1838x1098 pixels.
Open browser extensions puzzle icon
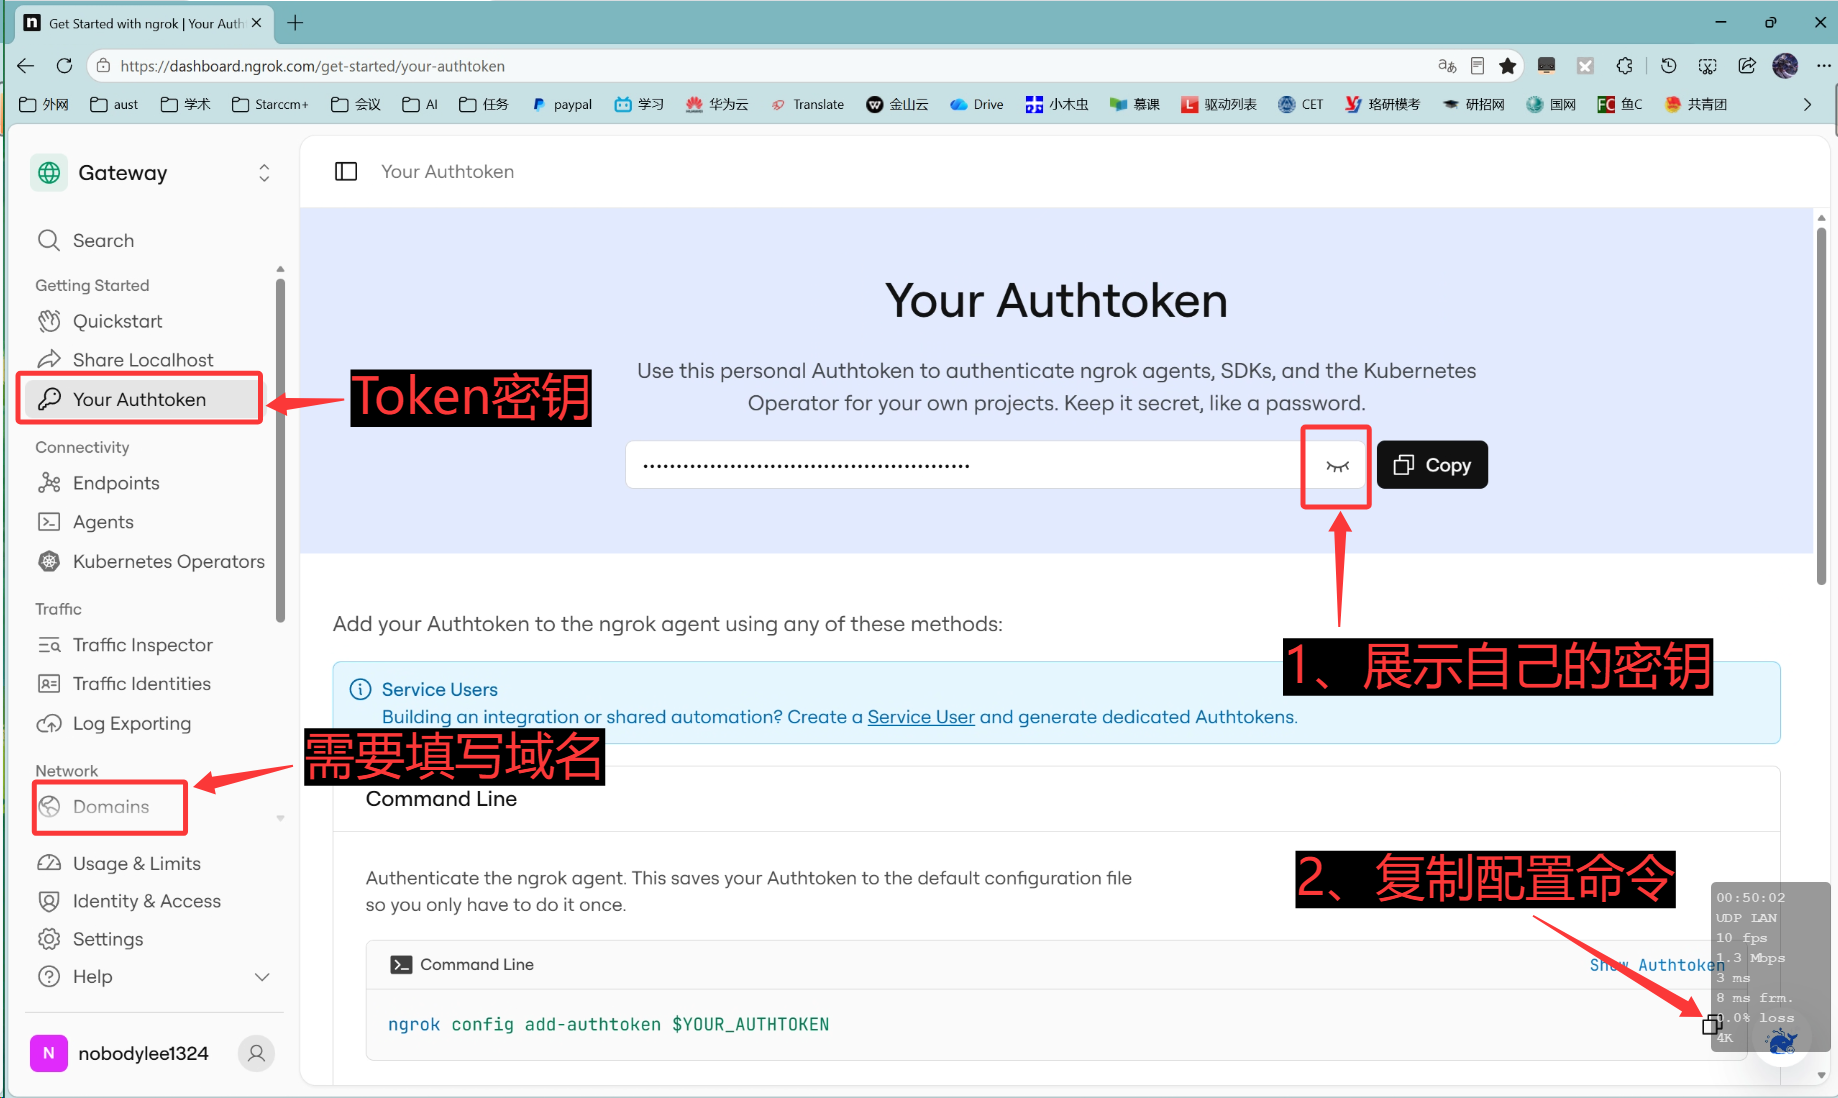pyautogui.click(x=1625, y=66)
